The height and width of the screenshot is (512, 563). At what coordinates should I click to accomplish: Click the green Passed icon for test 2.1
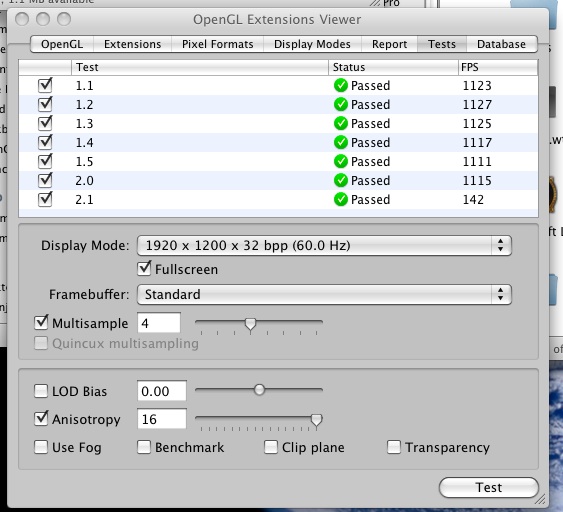tap(341, 200)
